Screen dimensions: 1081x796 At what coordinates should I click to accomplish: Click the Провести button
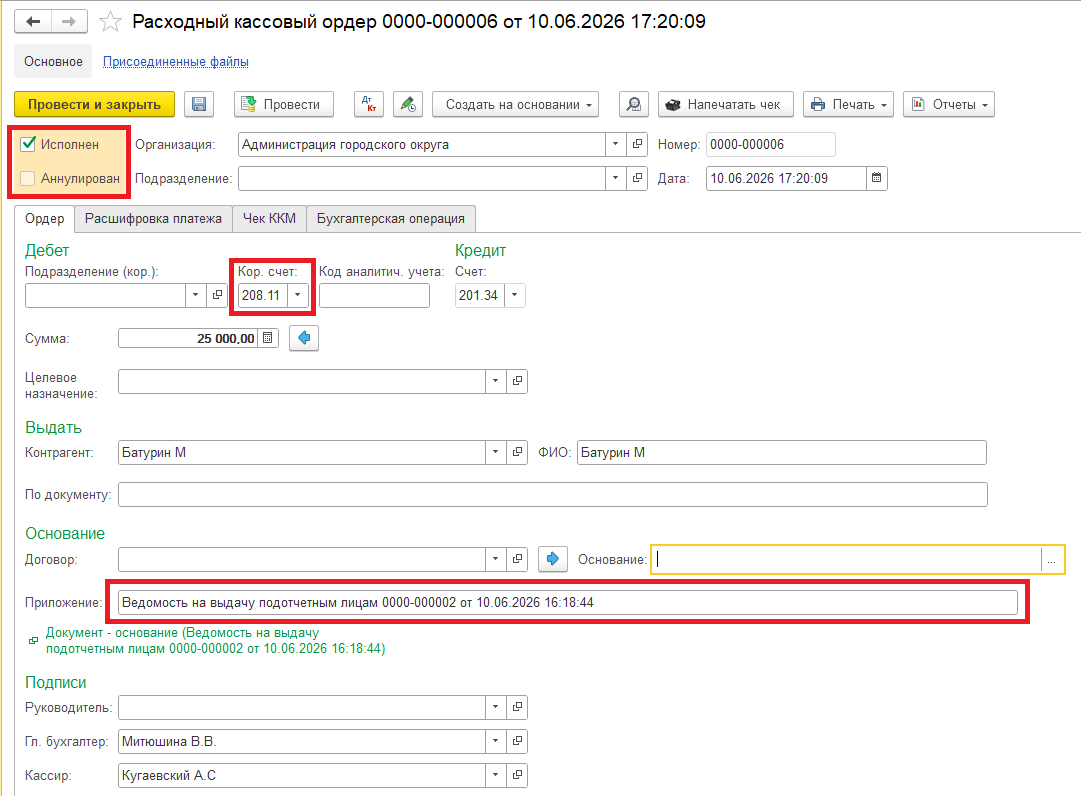click(x=284, y=104)
